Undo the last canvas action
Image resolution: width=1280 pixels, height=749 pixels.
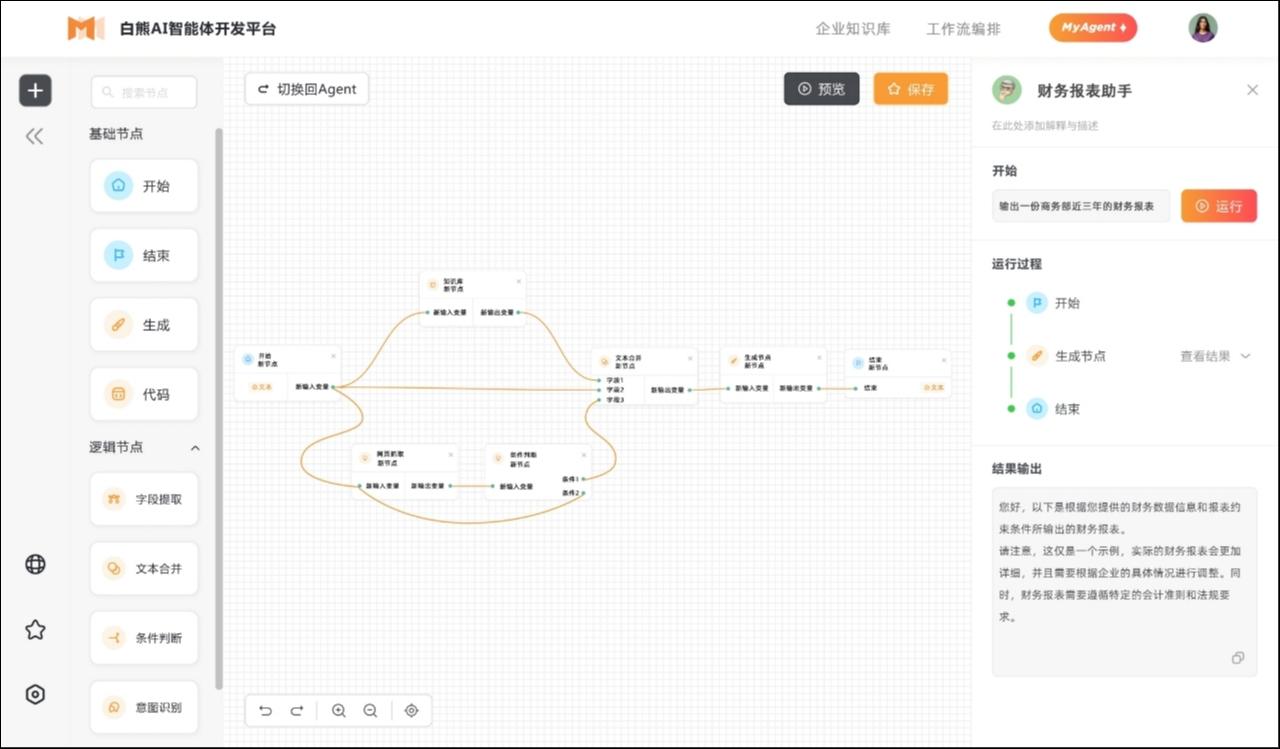[x=265, y=711]
